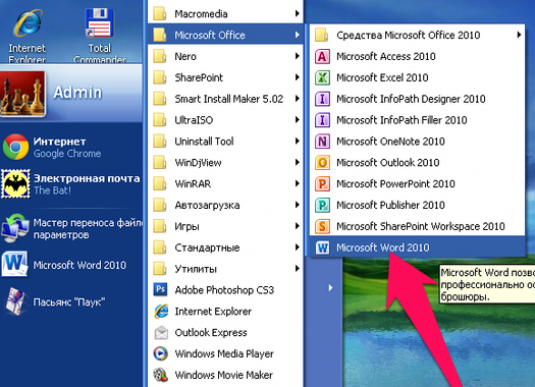
Task: Click the SharePoint Workspace 2010 icon
Action: (x=322, y=226)
